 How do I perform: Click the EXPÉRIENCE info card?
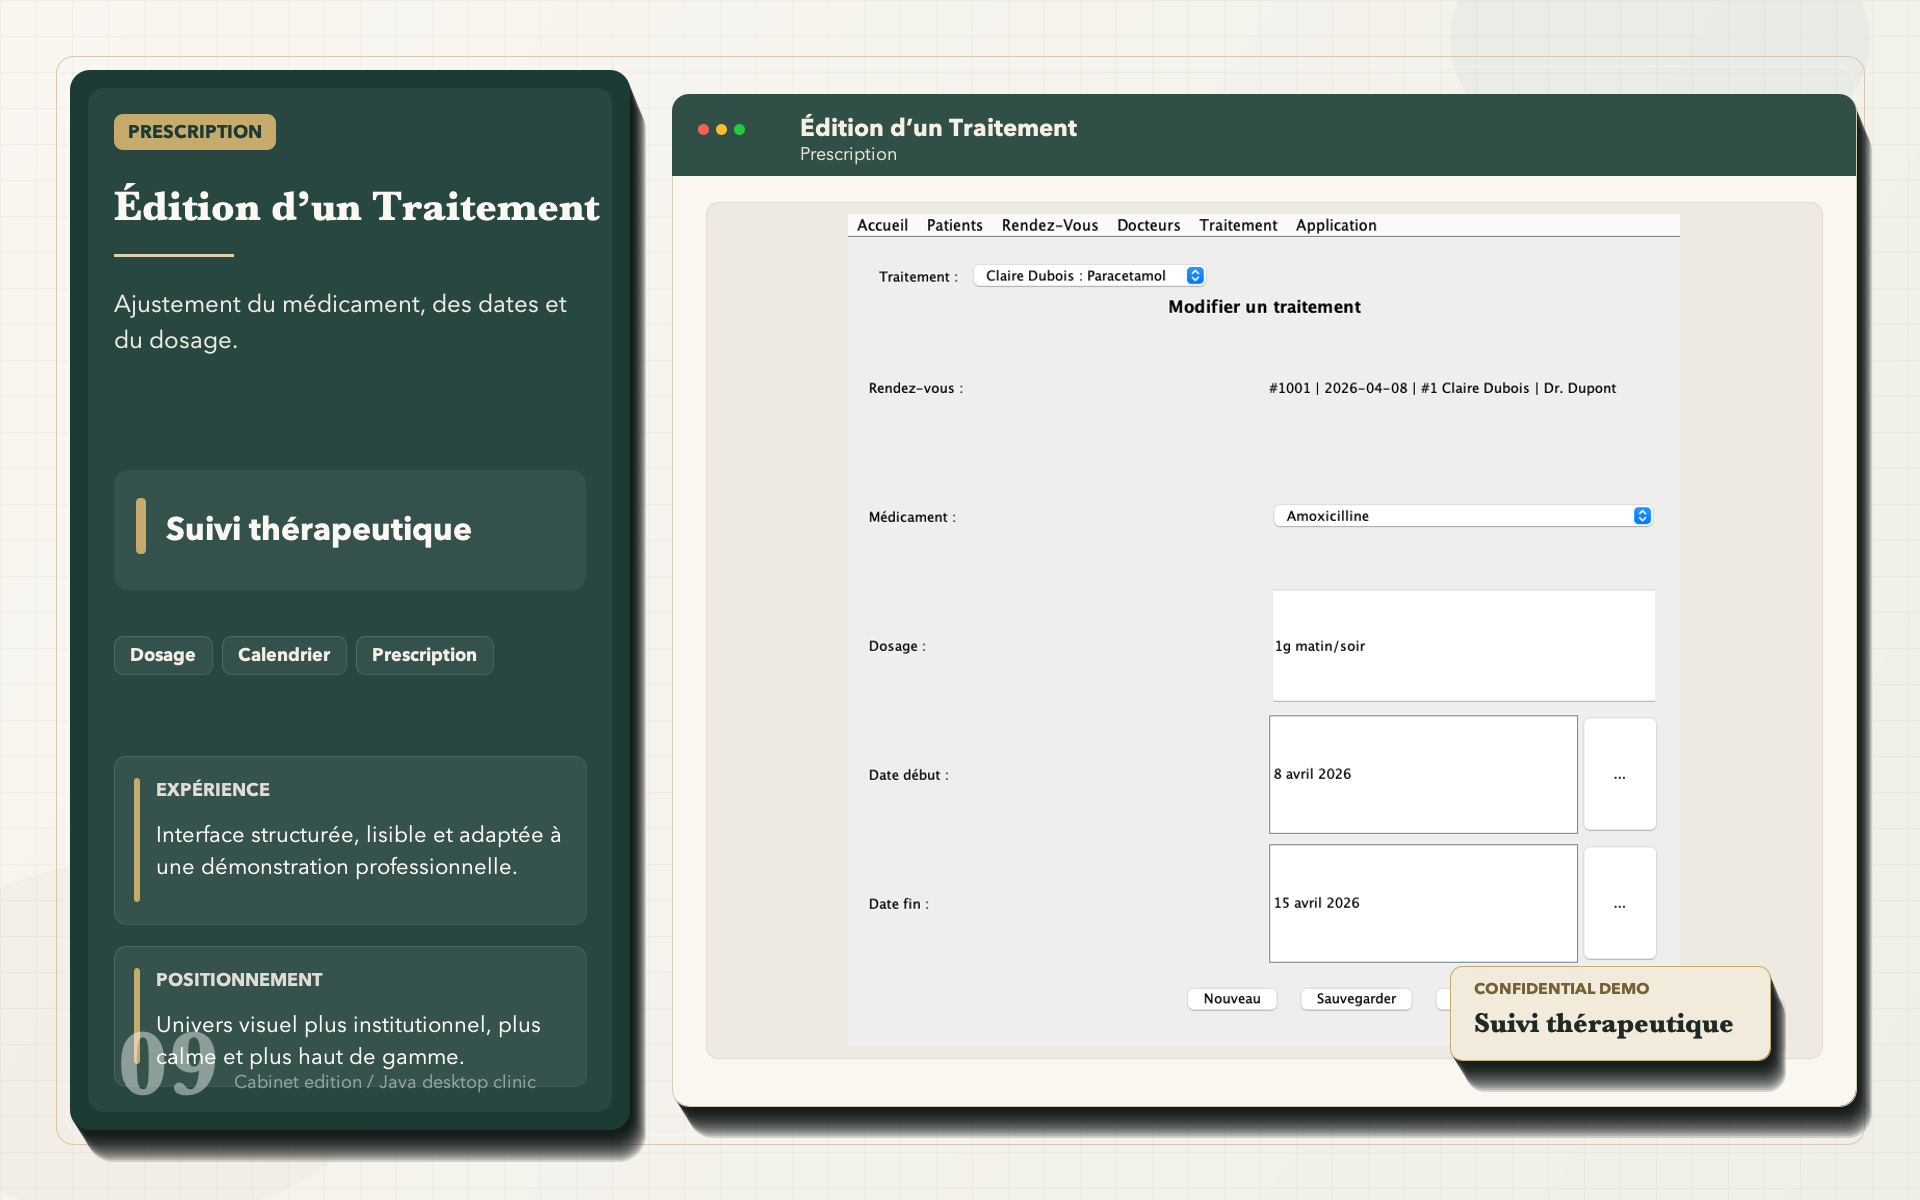[350, 840]
